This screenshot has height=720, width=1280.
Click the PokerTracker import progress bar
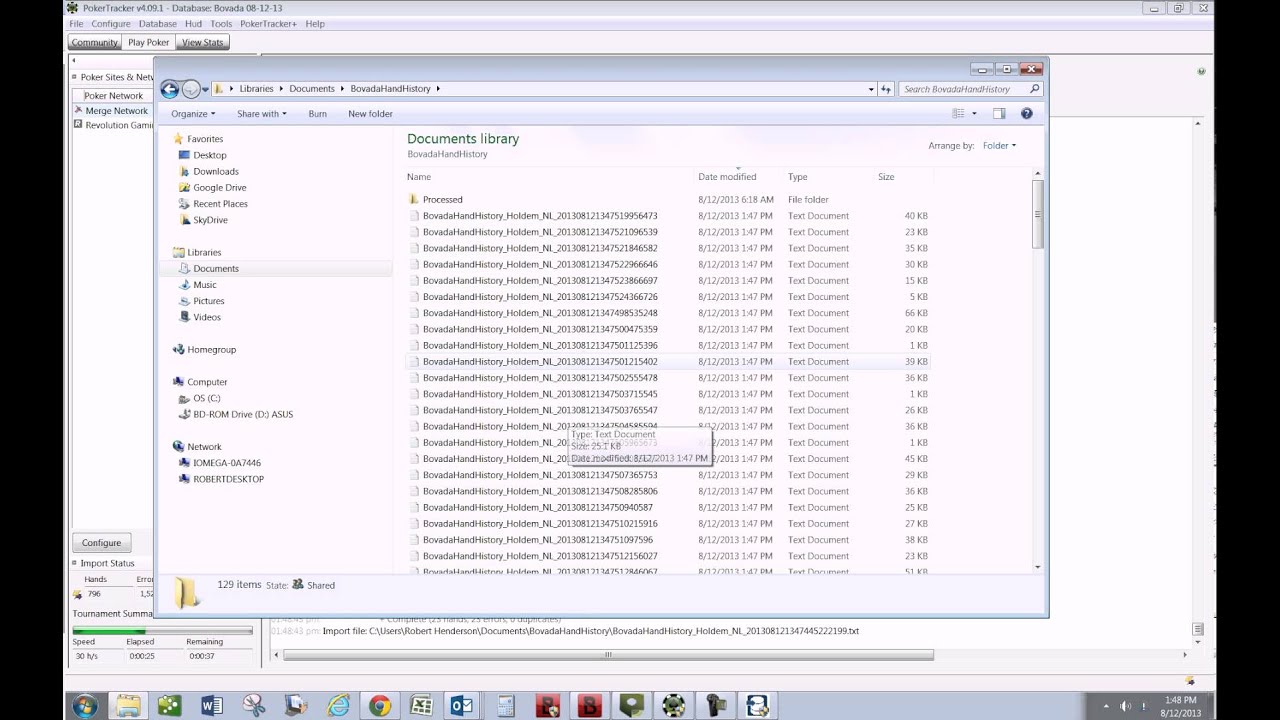coord(162,631)
